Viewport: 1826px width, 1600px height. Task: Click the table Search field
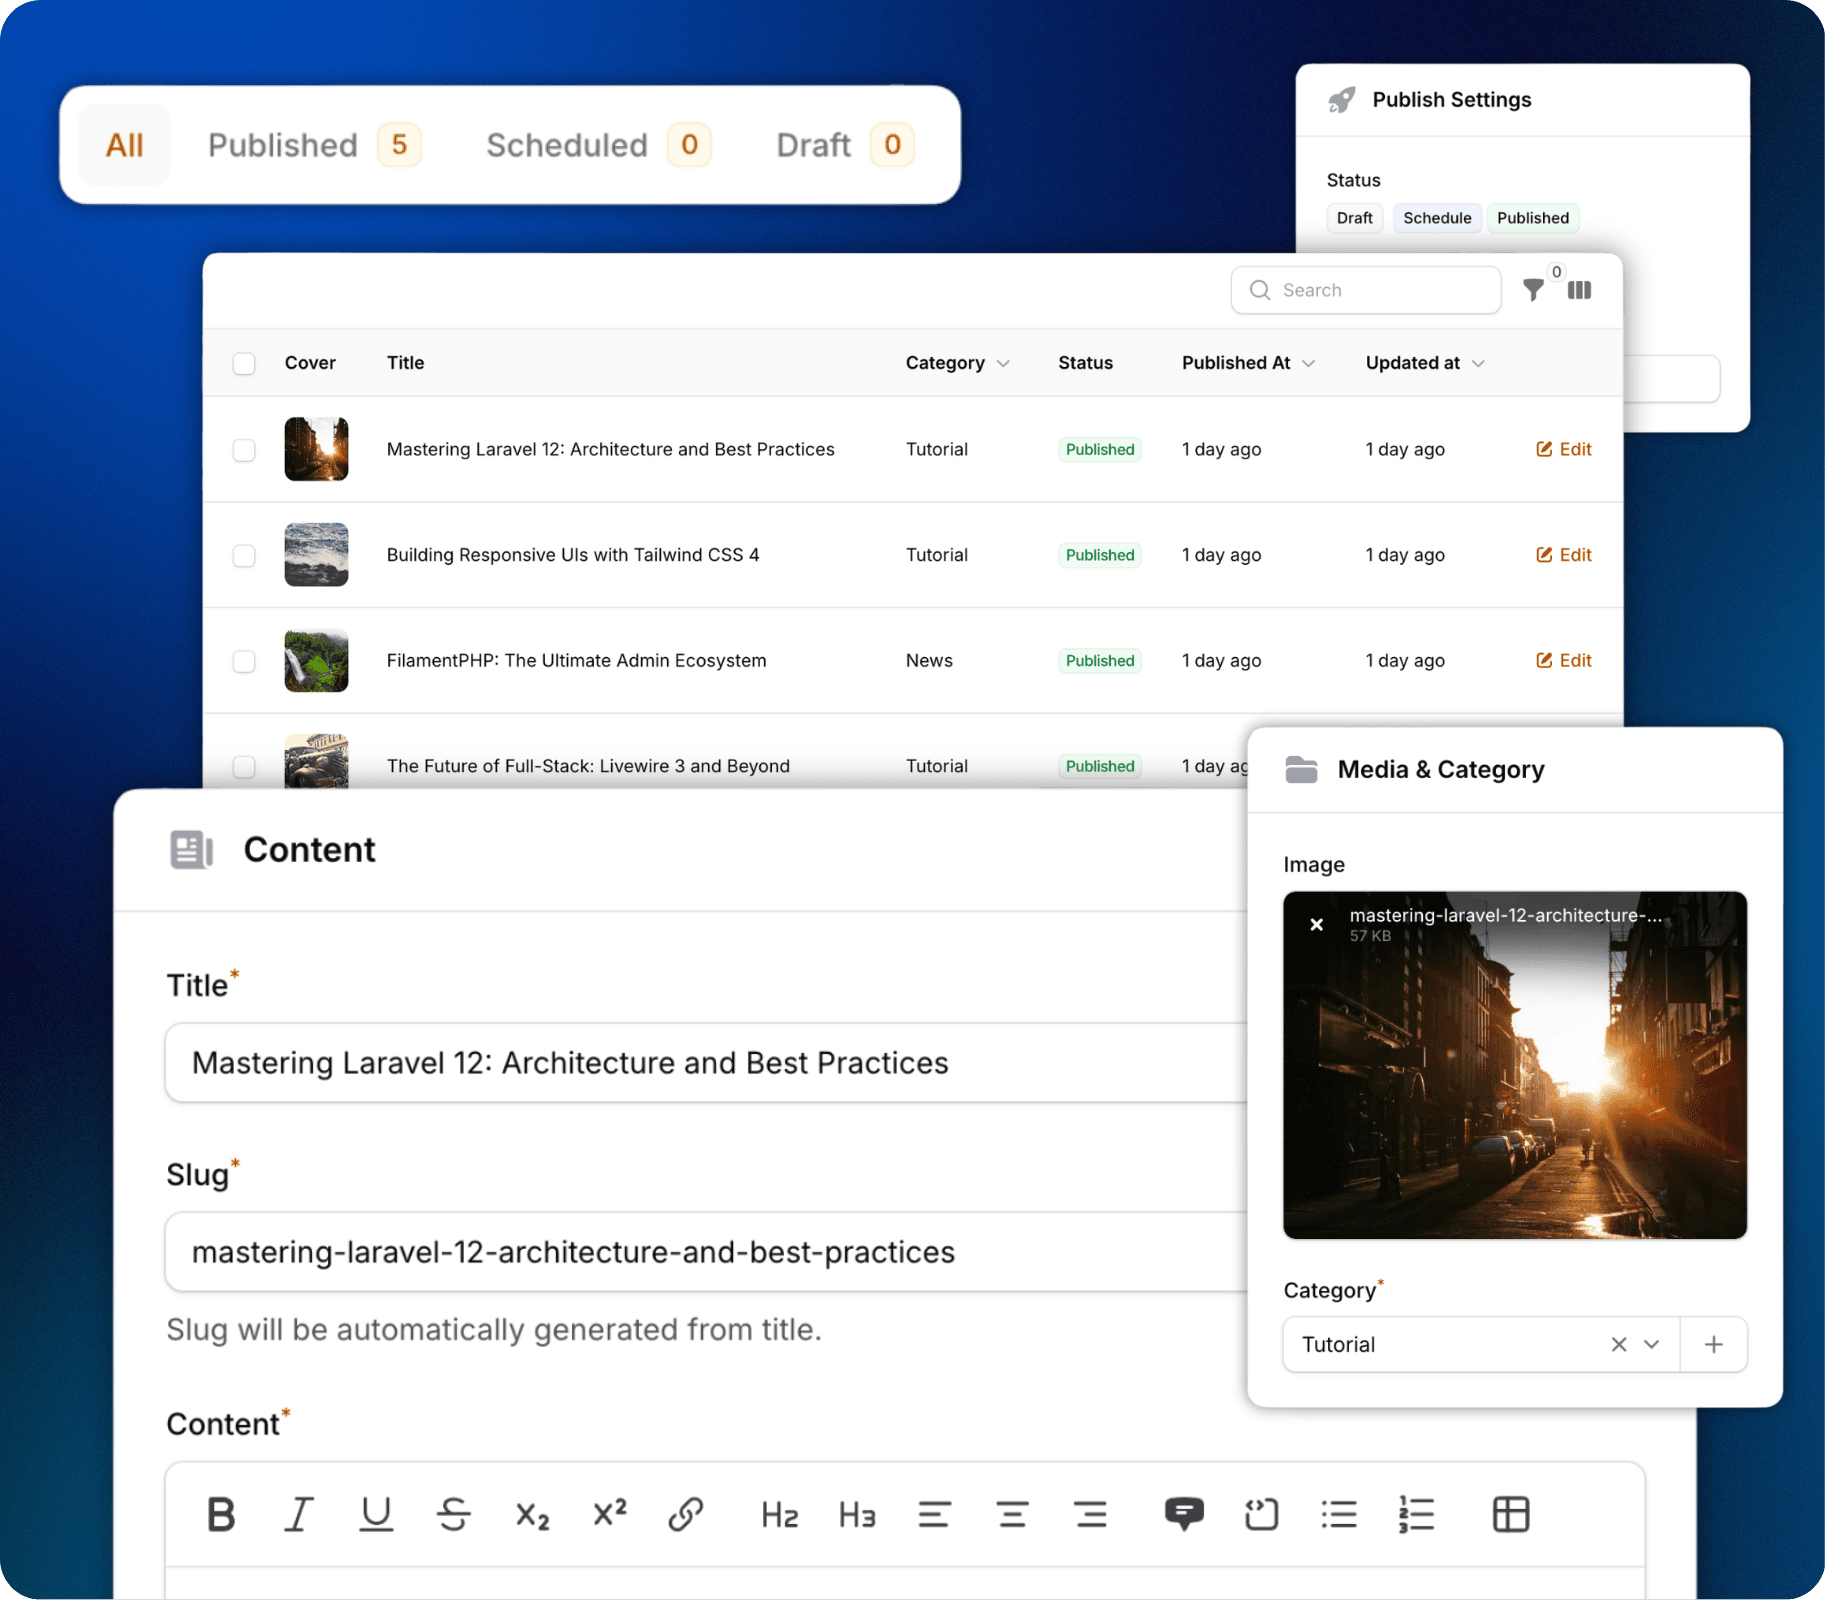pyautogui.click(x=1365, y=290)
